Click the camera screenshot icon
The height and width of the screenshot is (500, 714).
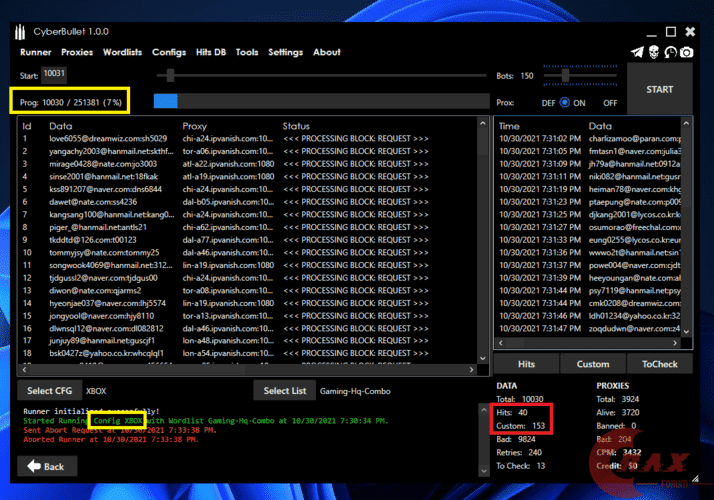pos(687,52)
